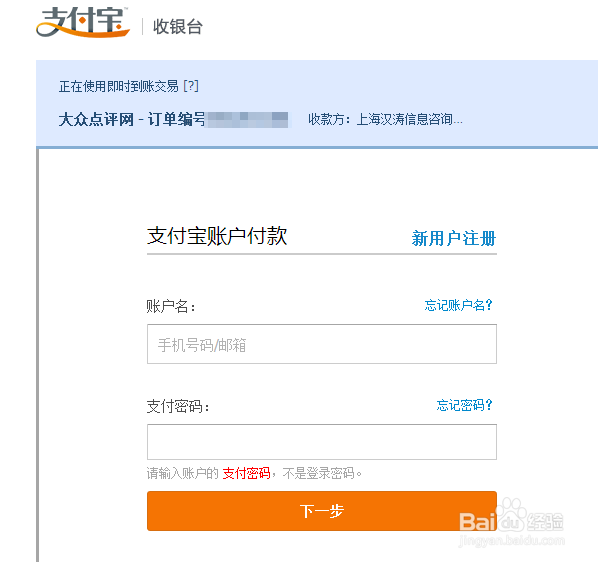The image size is (598, 562).
Task: Click the 收款方: 上海汉涛信息咨询... payee text
Action: point(385,119)
